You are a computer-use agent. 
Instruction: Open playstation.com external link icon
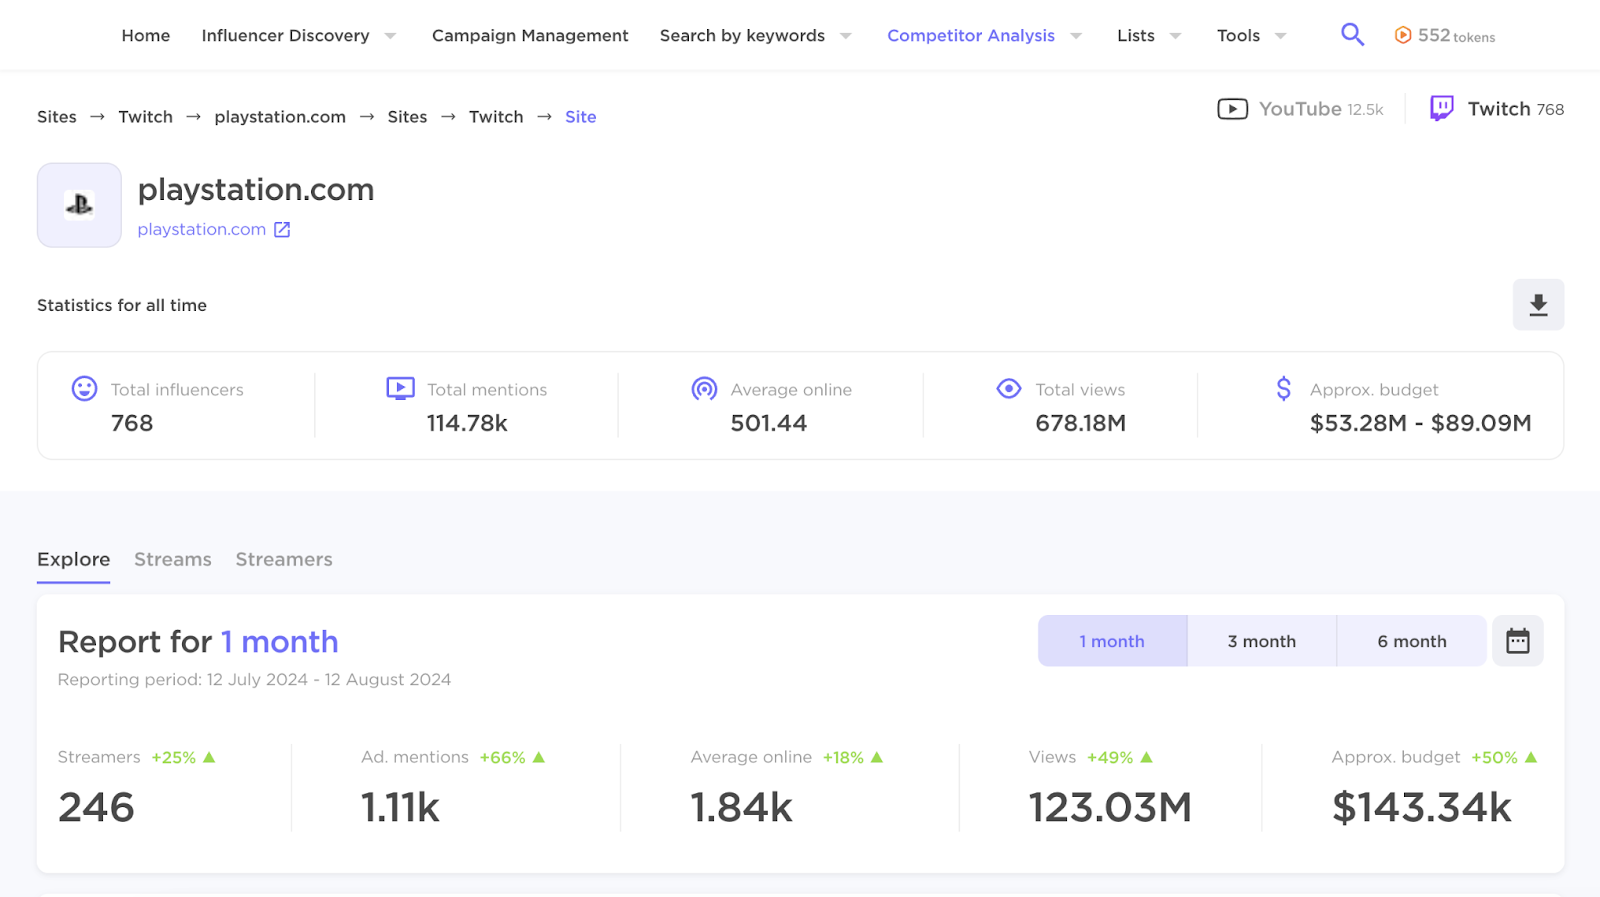(282, 230)
